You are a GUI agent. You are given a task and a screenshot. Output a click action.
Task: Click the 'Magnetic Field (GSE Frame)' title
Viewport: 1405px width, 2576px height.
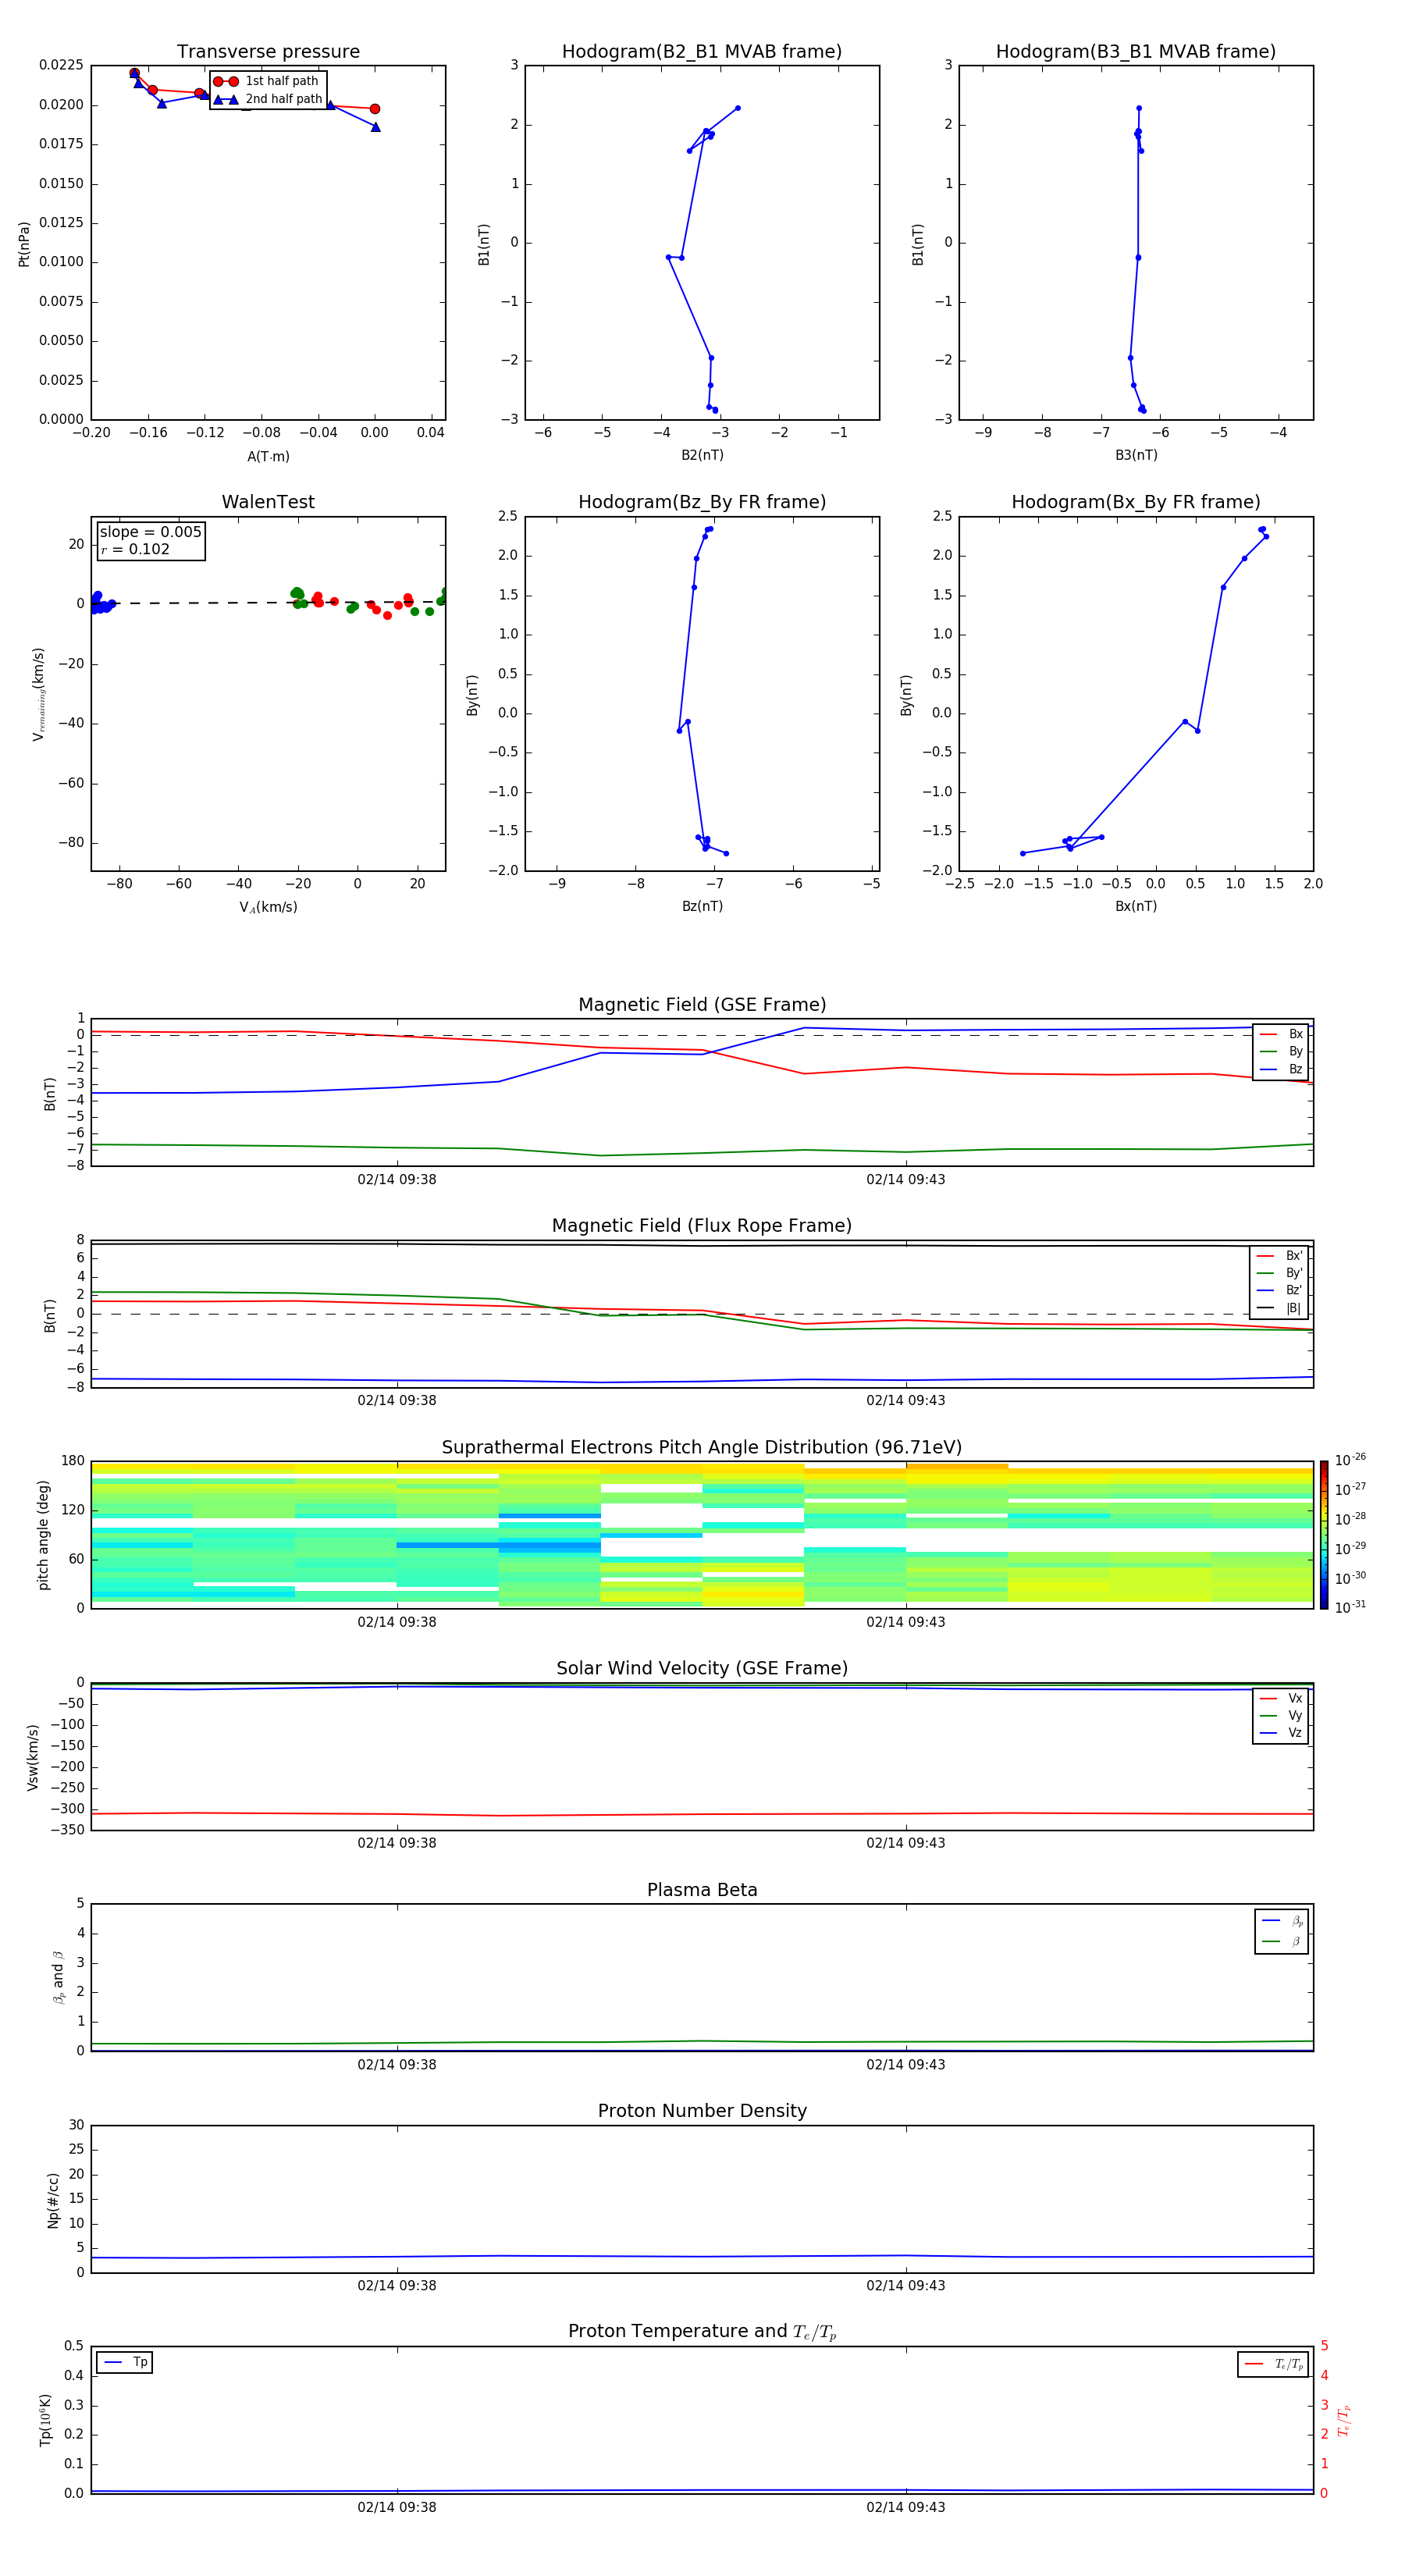coord(702,1005)
